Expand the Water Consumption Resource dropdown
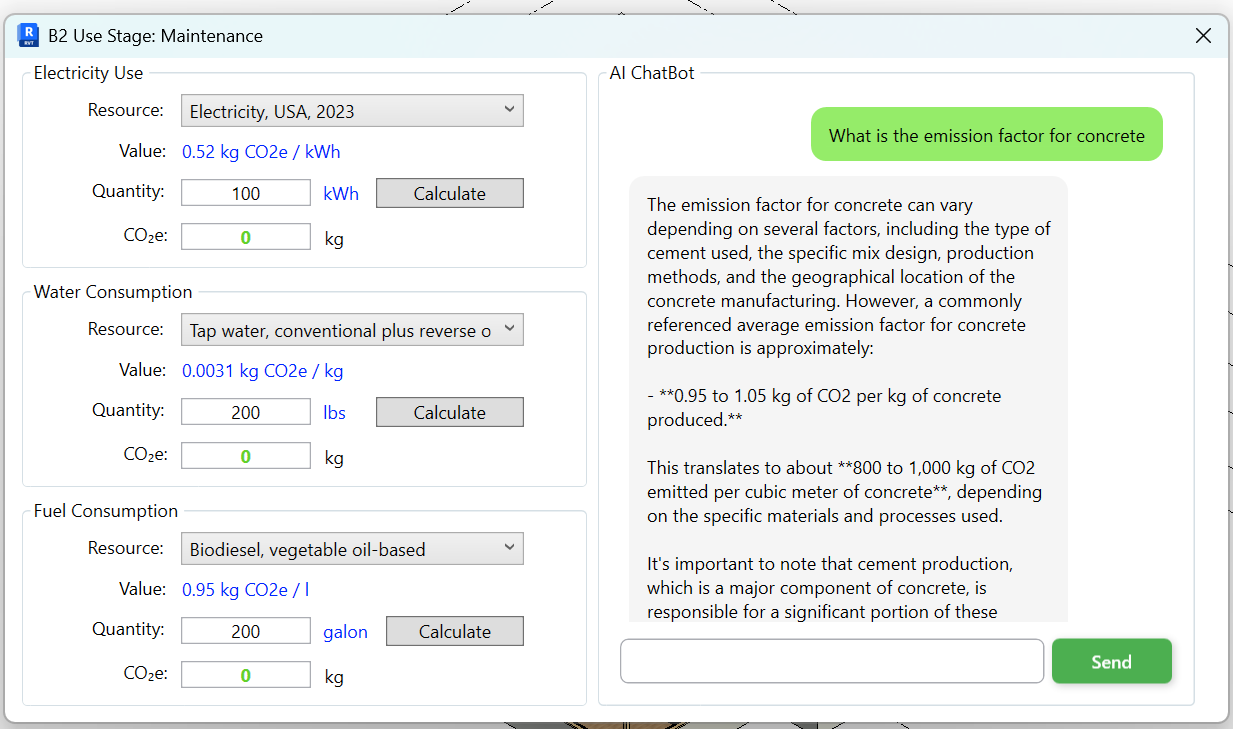This screenshot has width=1233, height=729. click(x=352, y=330)
